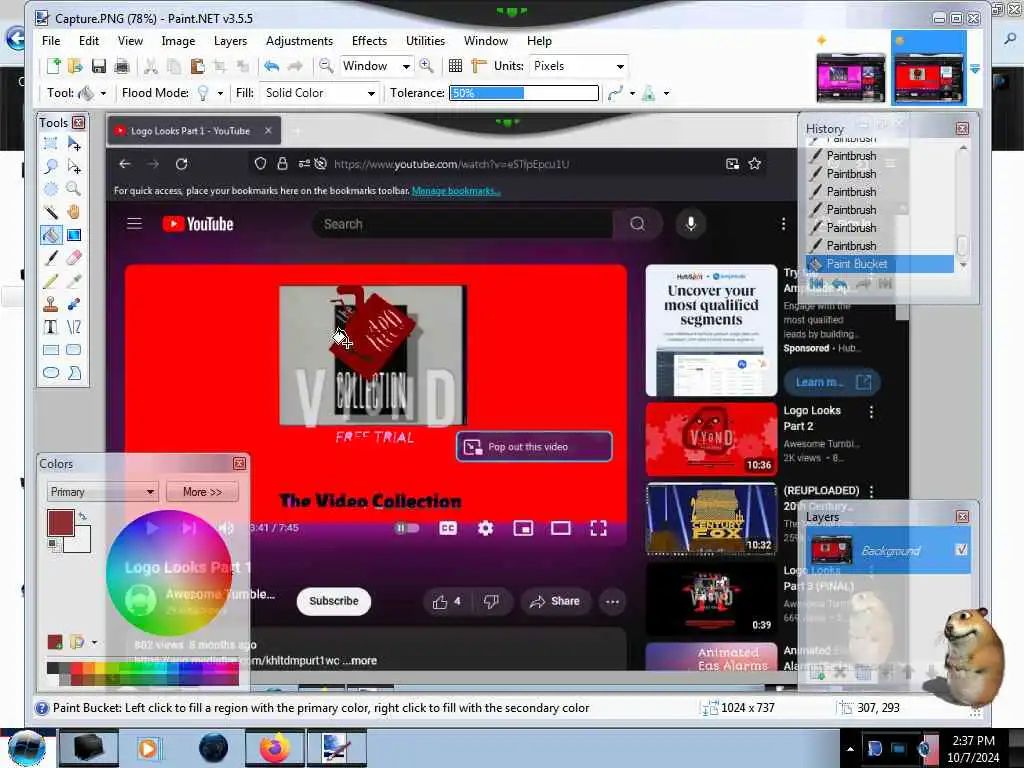Open the Edit menu
The image size is (1024, 768).
coord(89,40)
